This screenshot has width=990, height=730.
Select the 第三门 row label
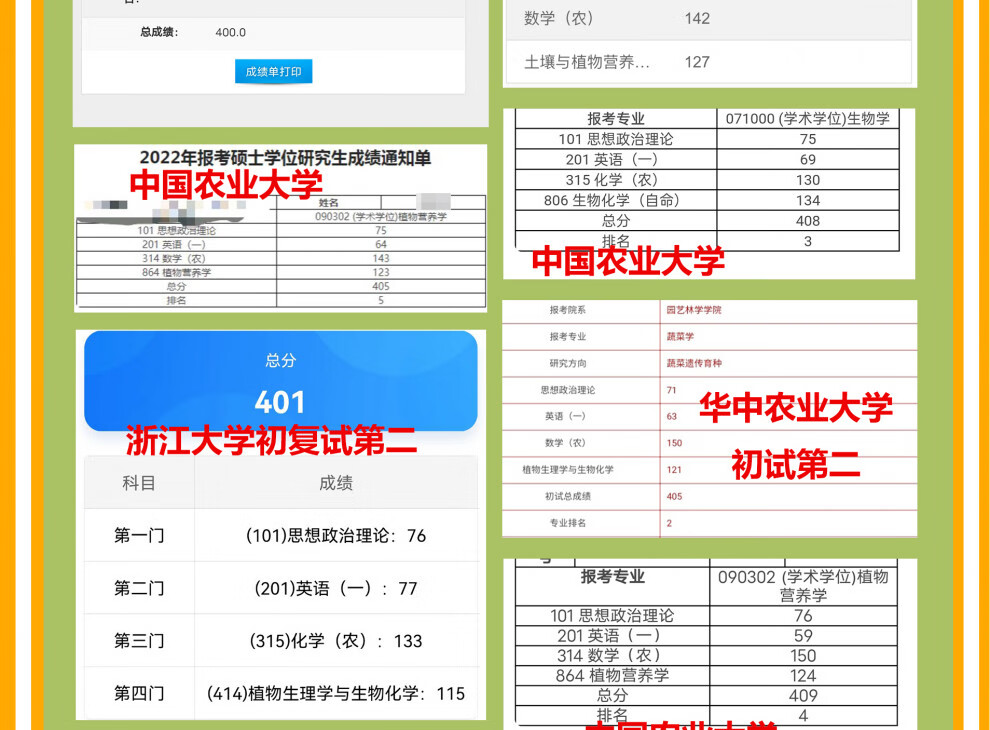click(x=139, y=641)
